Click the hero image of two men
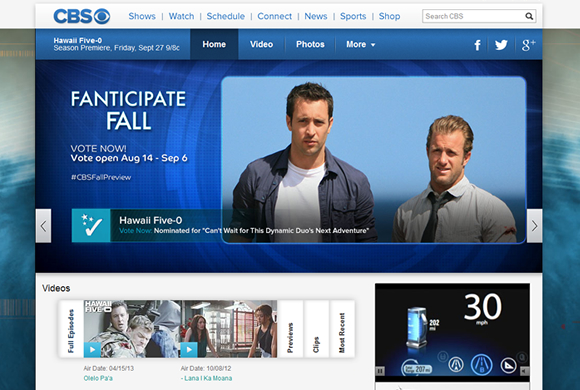The image size is (580, 390). coord(374,160)
